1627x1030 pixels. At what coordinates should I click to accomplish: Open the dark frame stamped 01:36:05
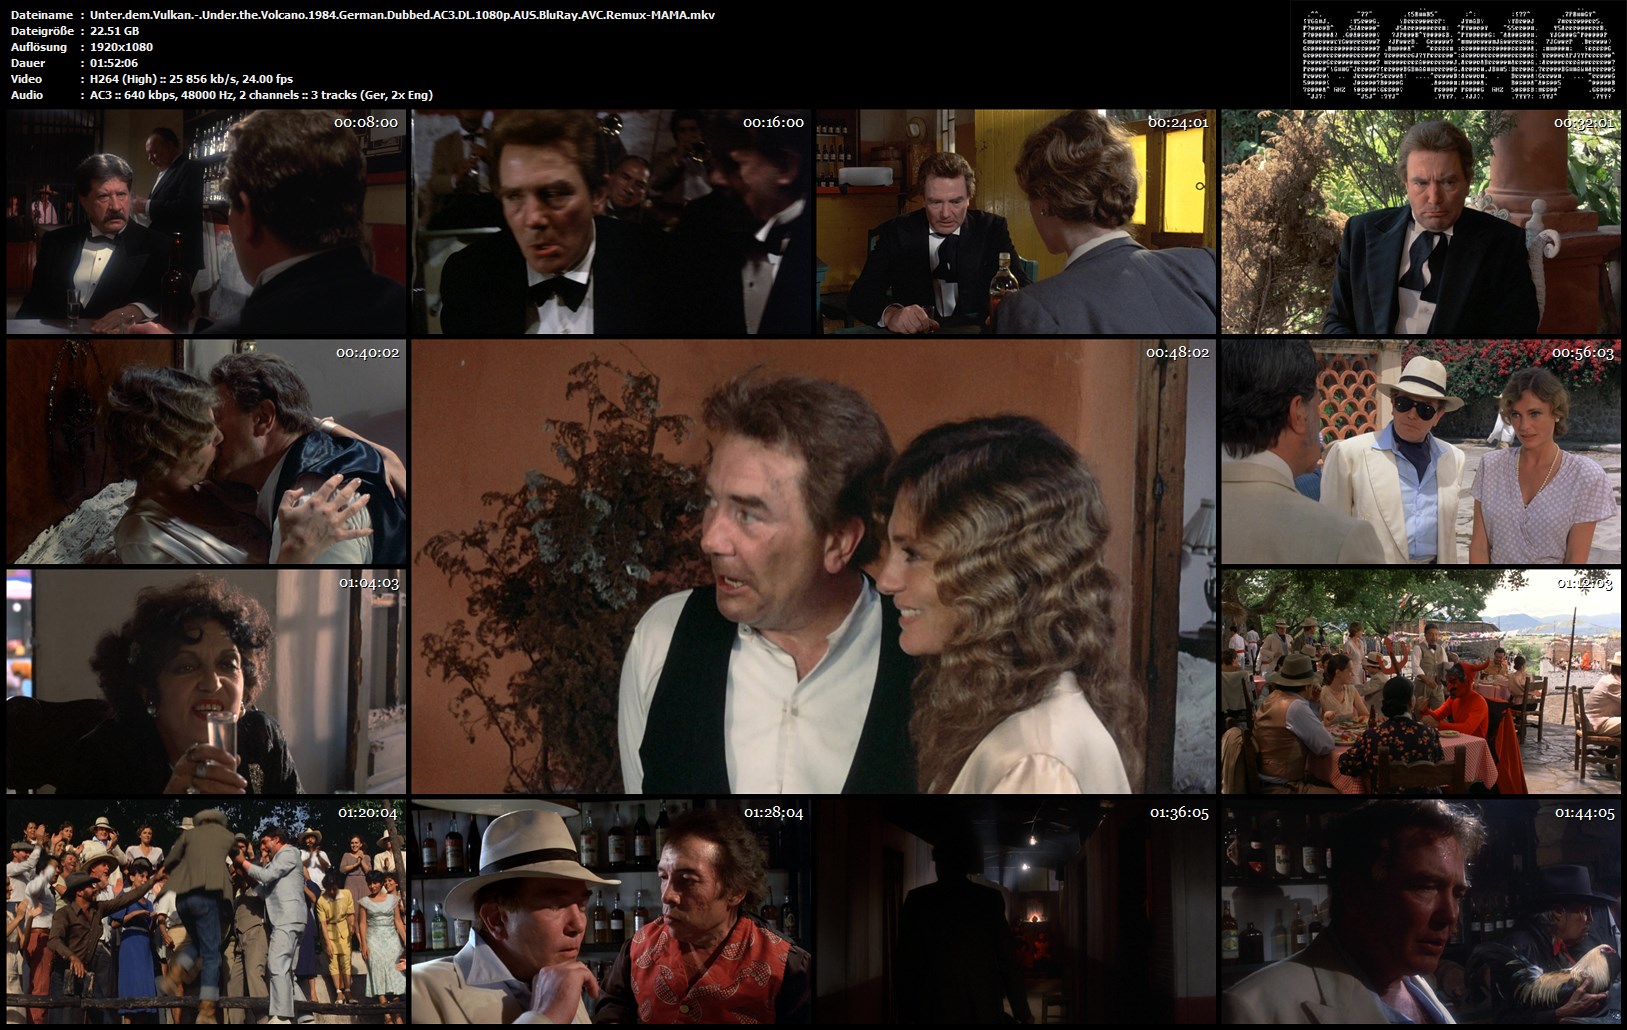click(1016, 912)
